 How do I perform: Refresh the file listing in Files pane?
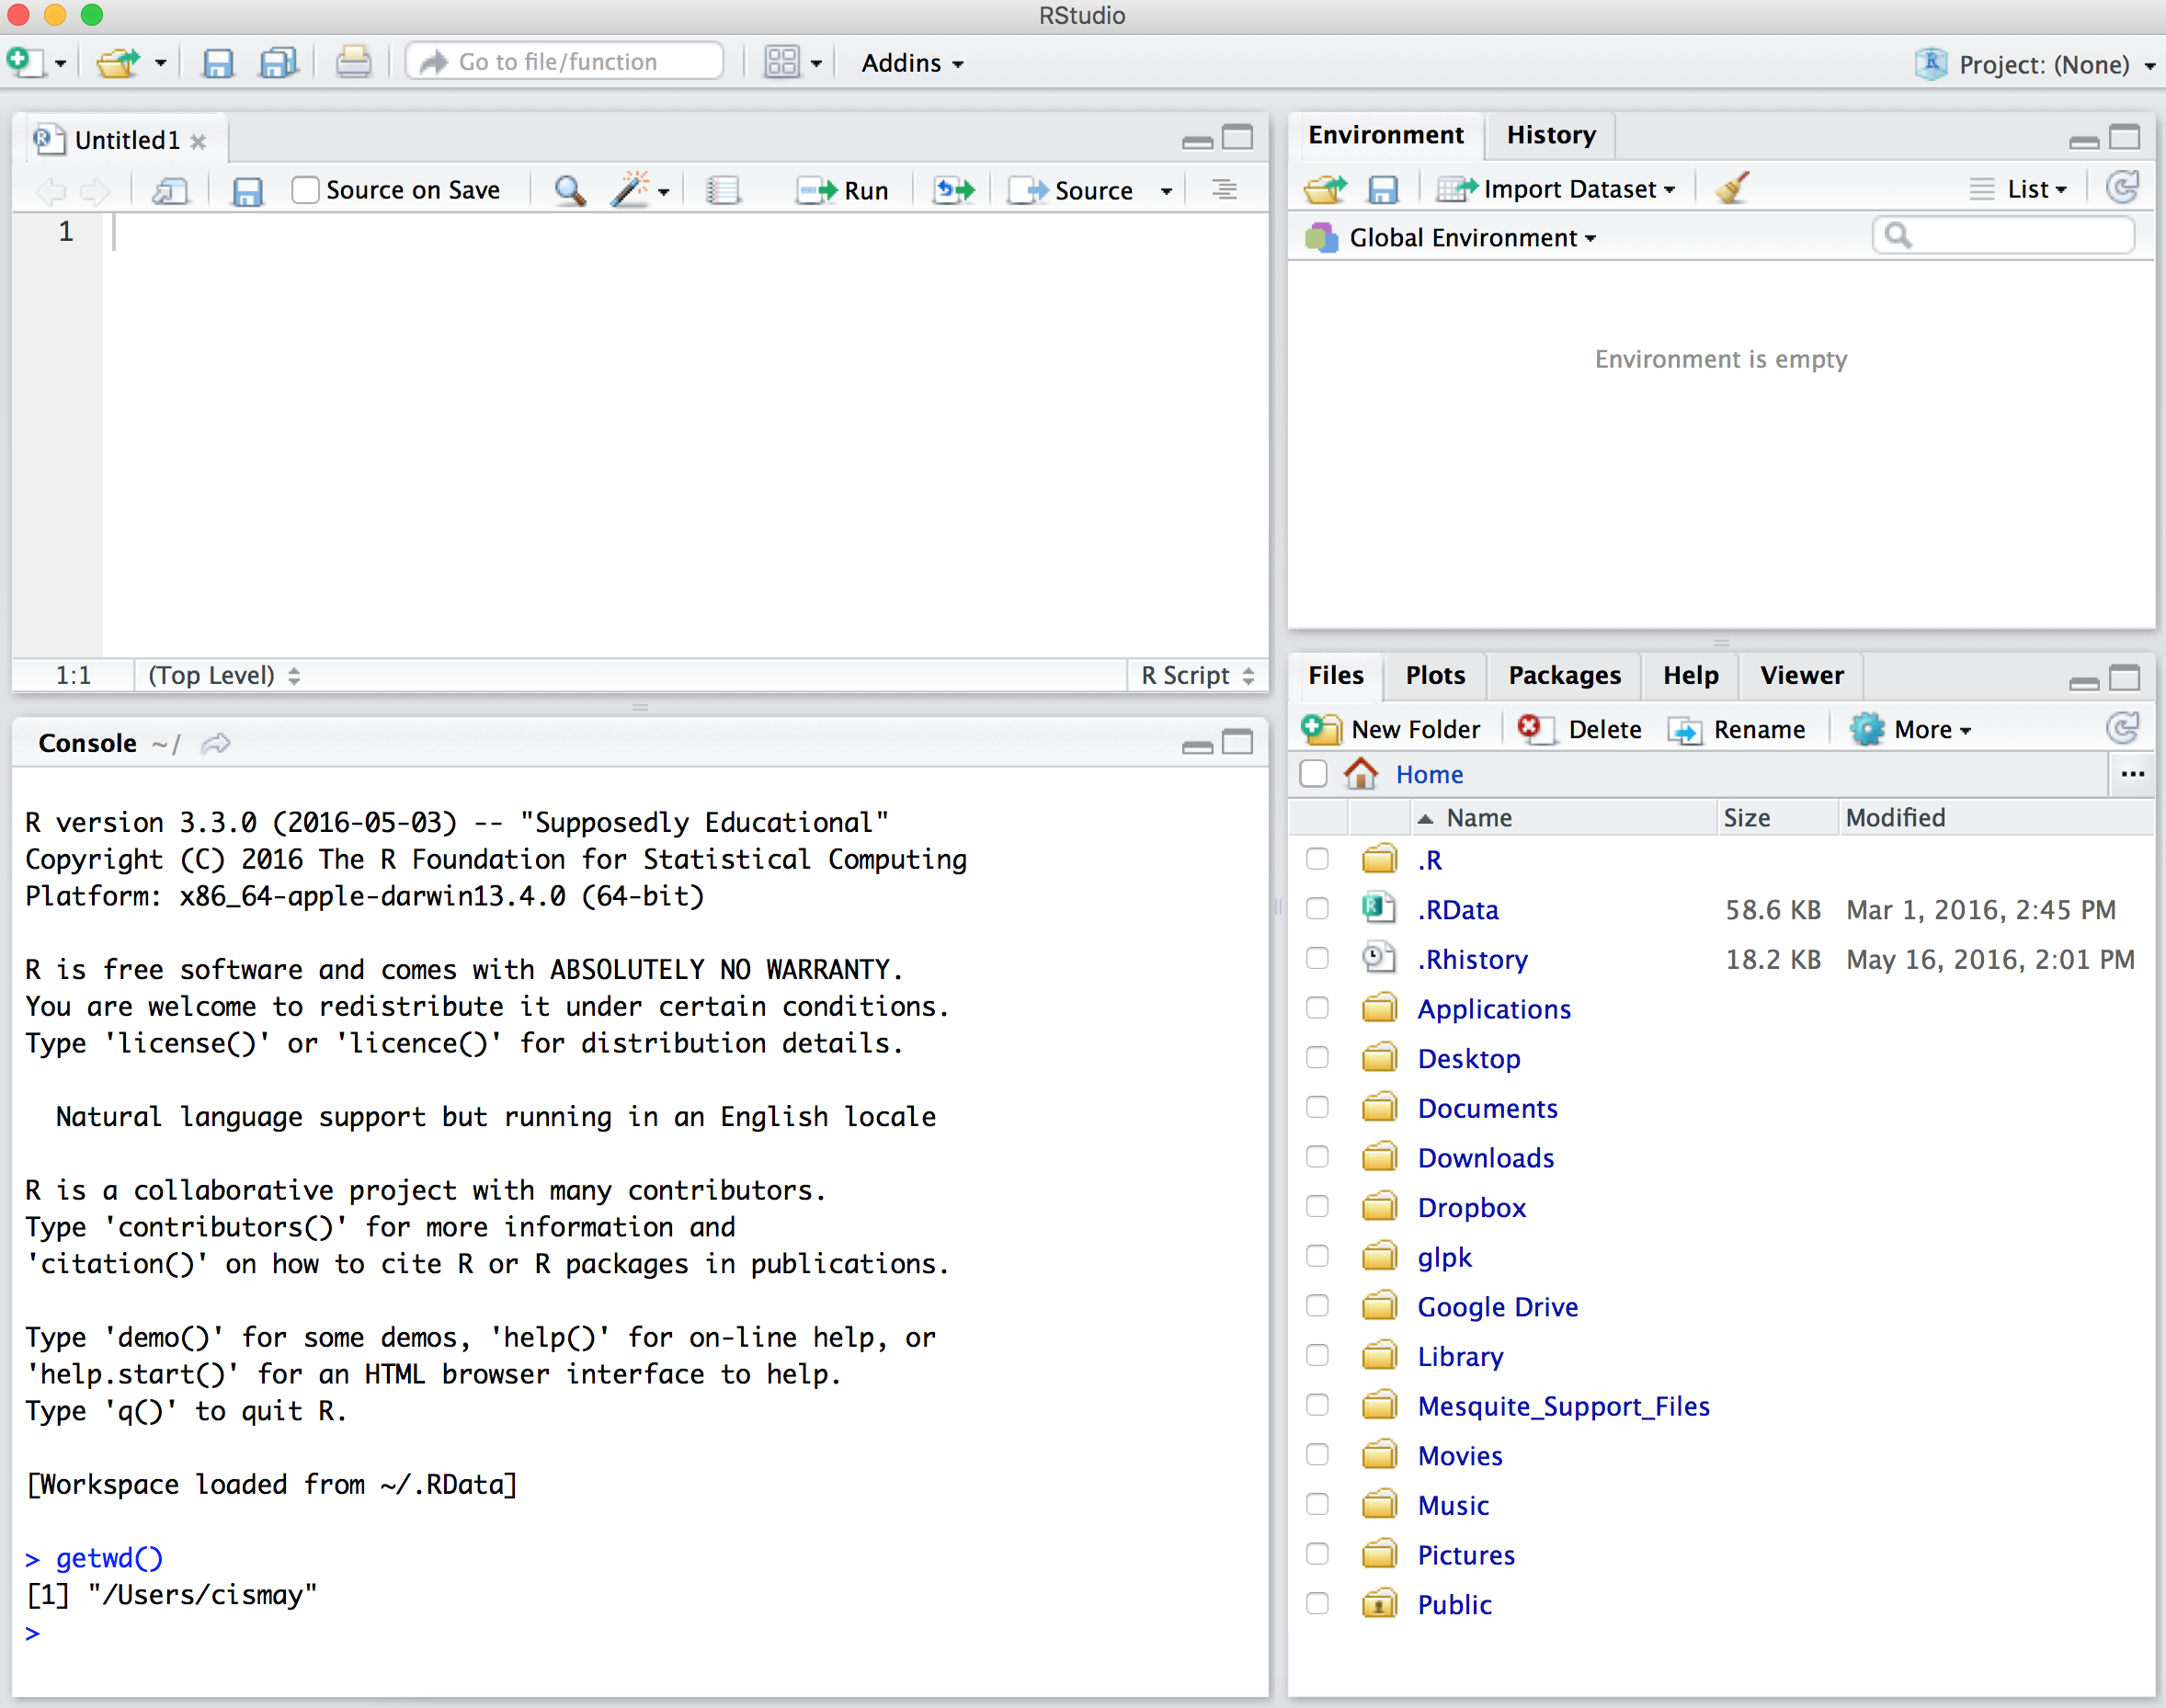coord(2122,728)
